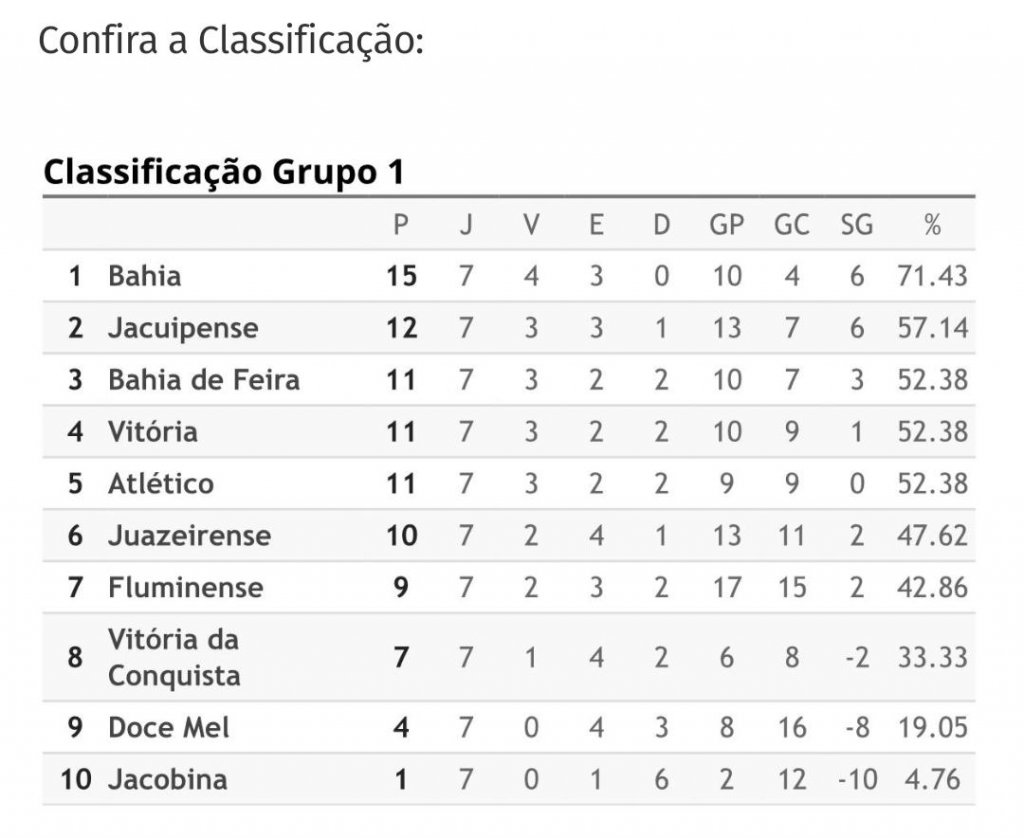Click the Classificação Grupo 1 title

tap(223, 171)
